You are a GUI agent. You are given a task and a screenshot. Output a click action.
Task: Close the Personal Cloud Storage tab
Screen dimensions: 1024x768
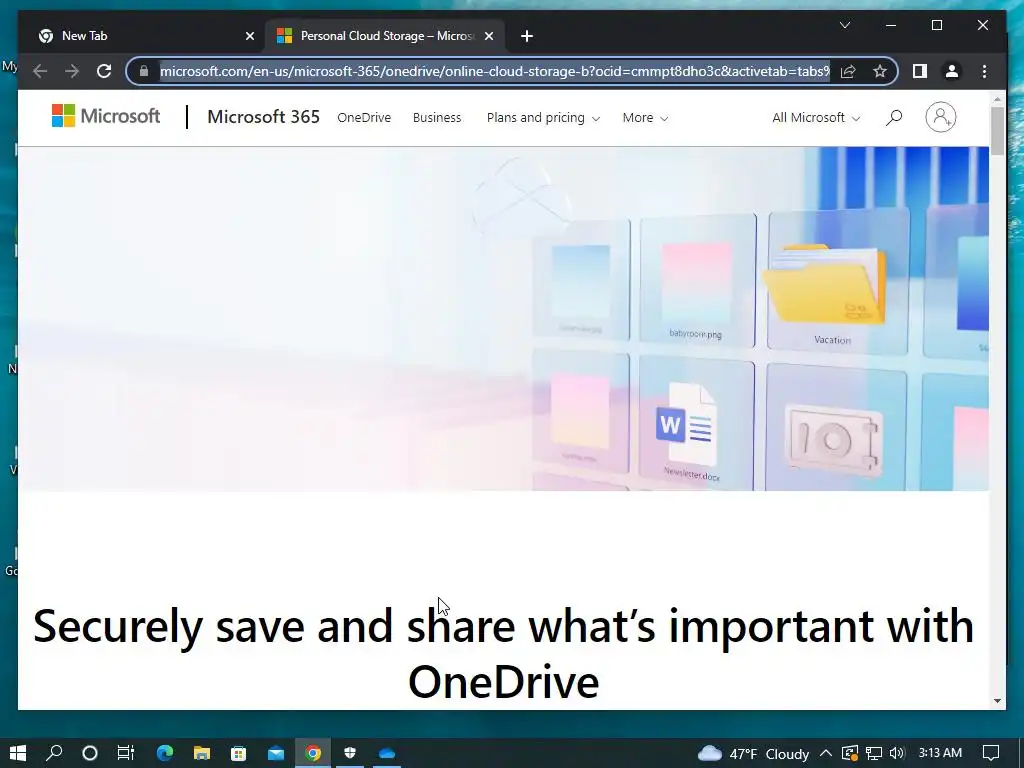click(x=488, y=36)
